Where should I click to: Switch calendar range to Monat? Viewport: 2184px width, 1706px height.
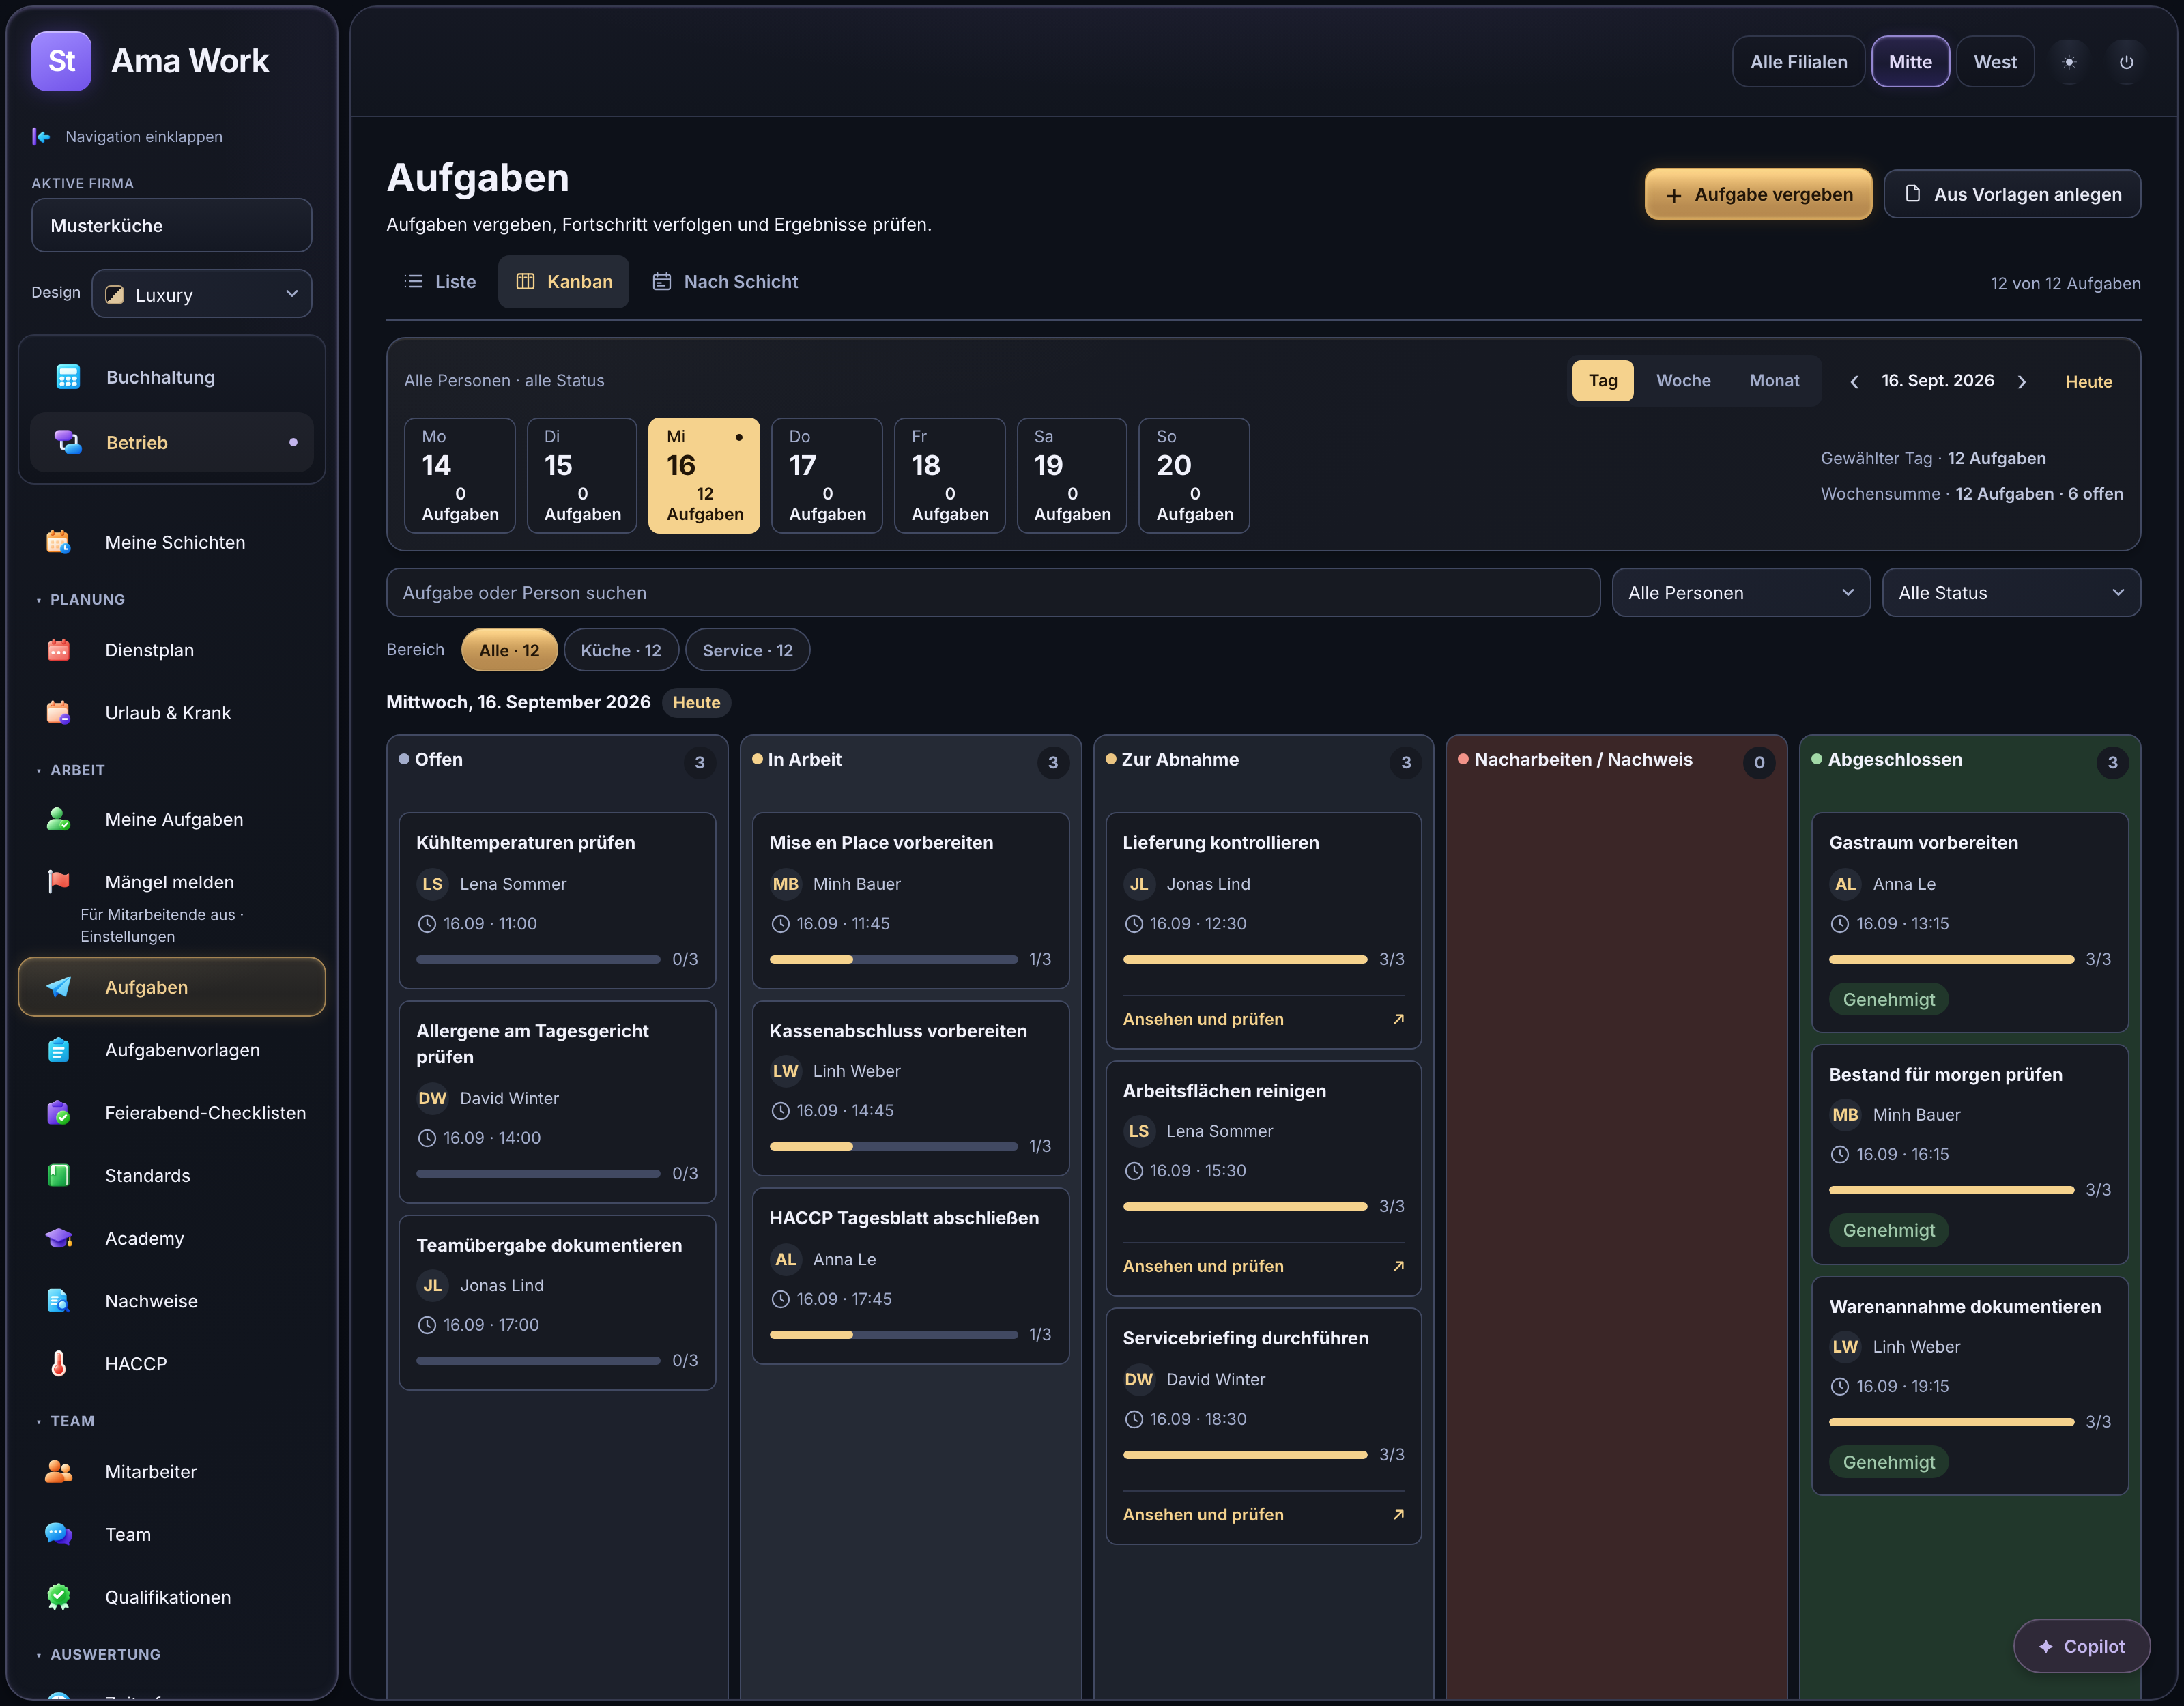pyautogui.click(x=1774, y=381)
